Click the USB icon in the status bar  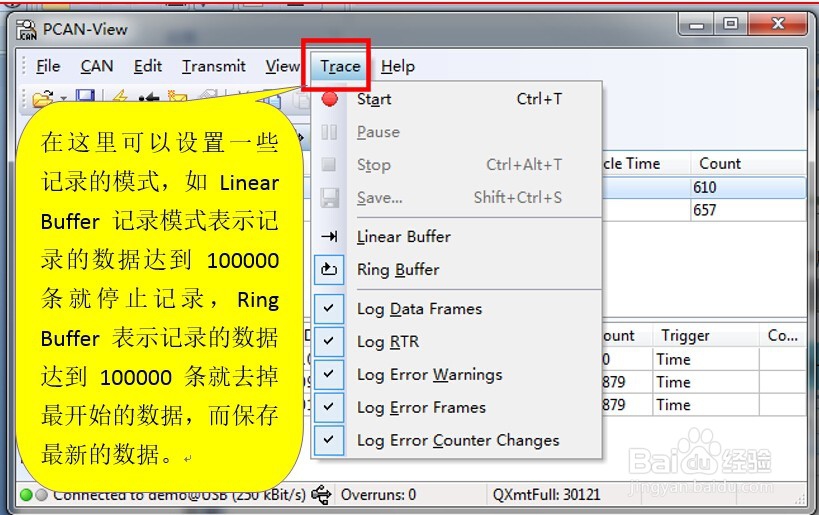(321, 494)
